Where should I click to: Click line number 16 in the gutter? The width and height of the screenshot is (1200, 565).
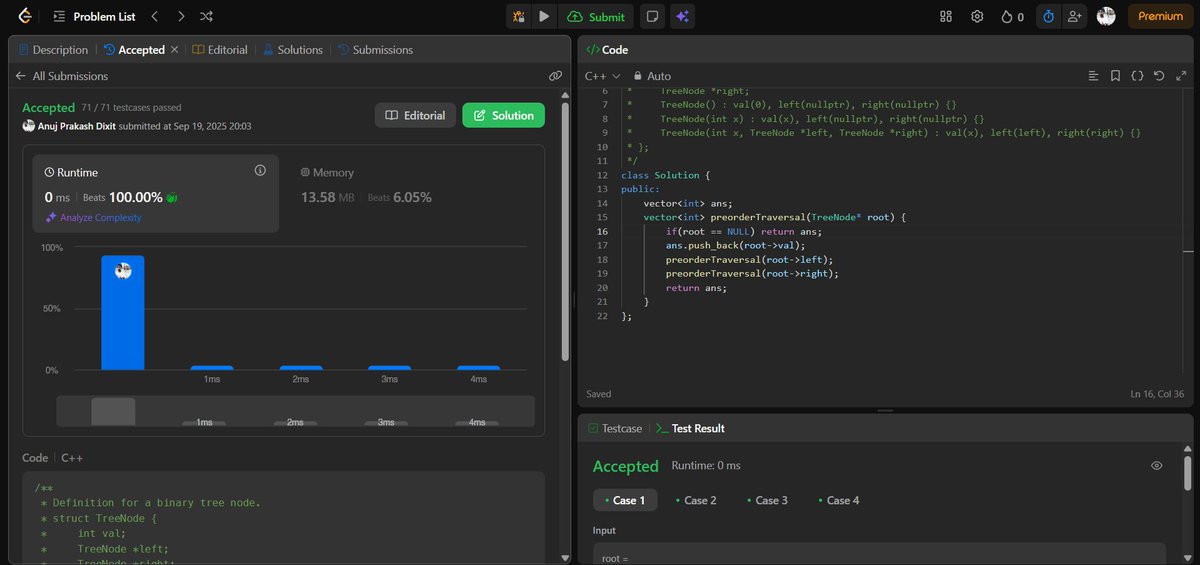602,231
